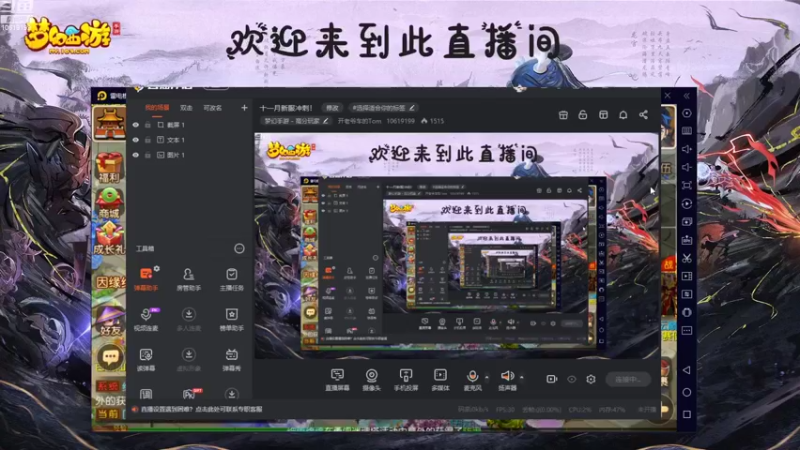Open the customer service help link

(x=203, y=409)
